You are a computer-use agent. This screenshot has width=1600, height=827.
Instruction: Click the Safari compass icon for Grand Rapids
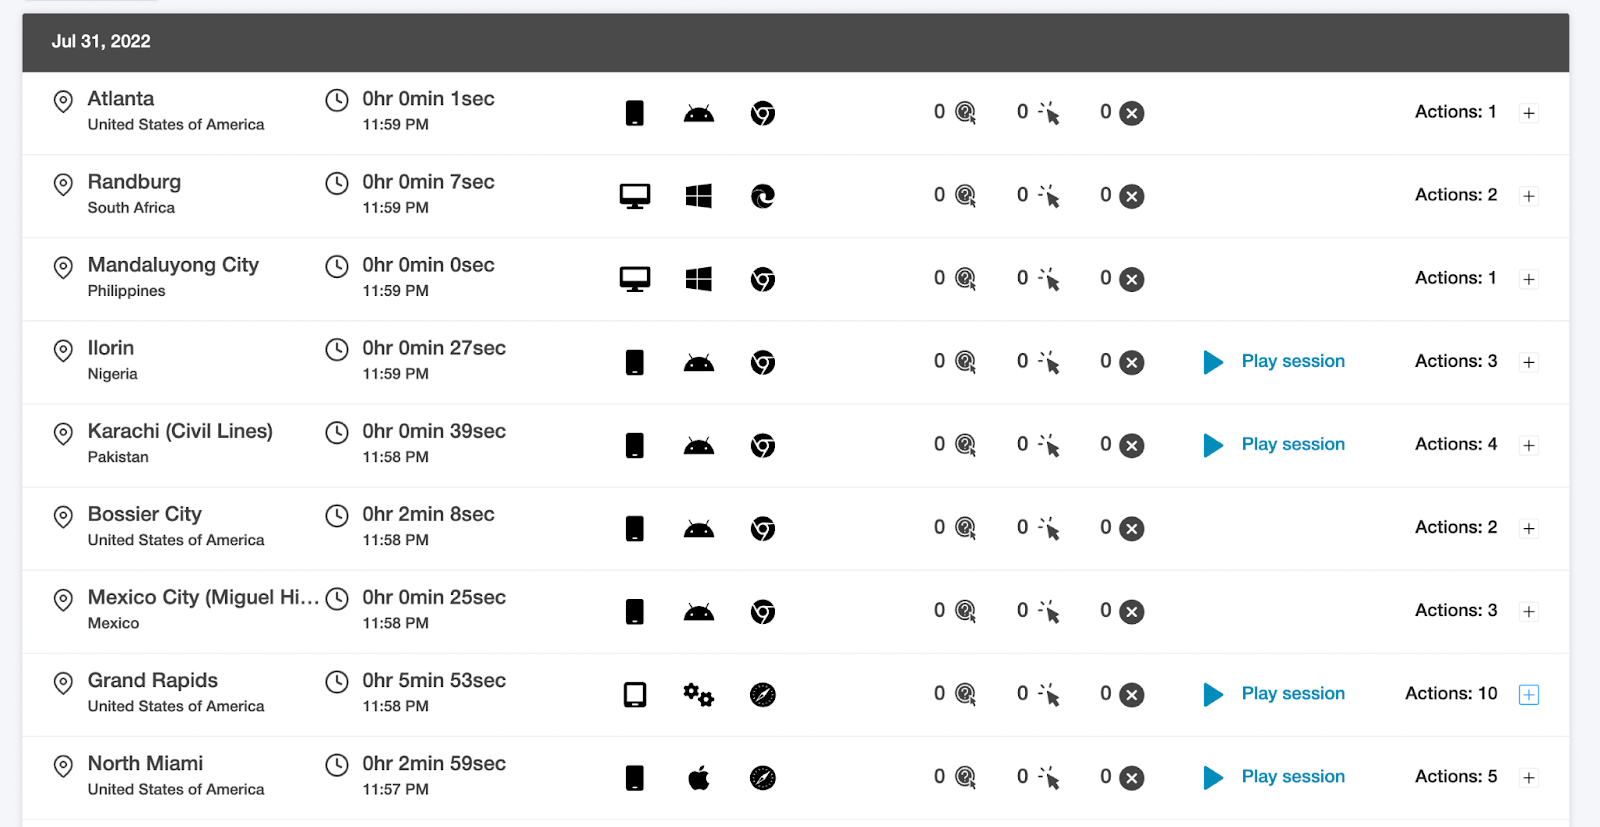click(x=762, y=695)
